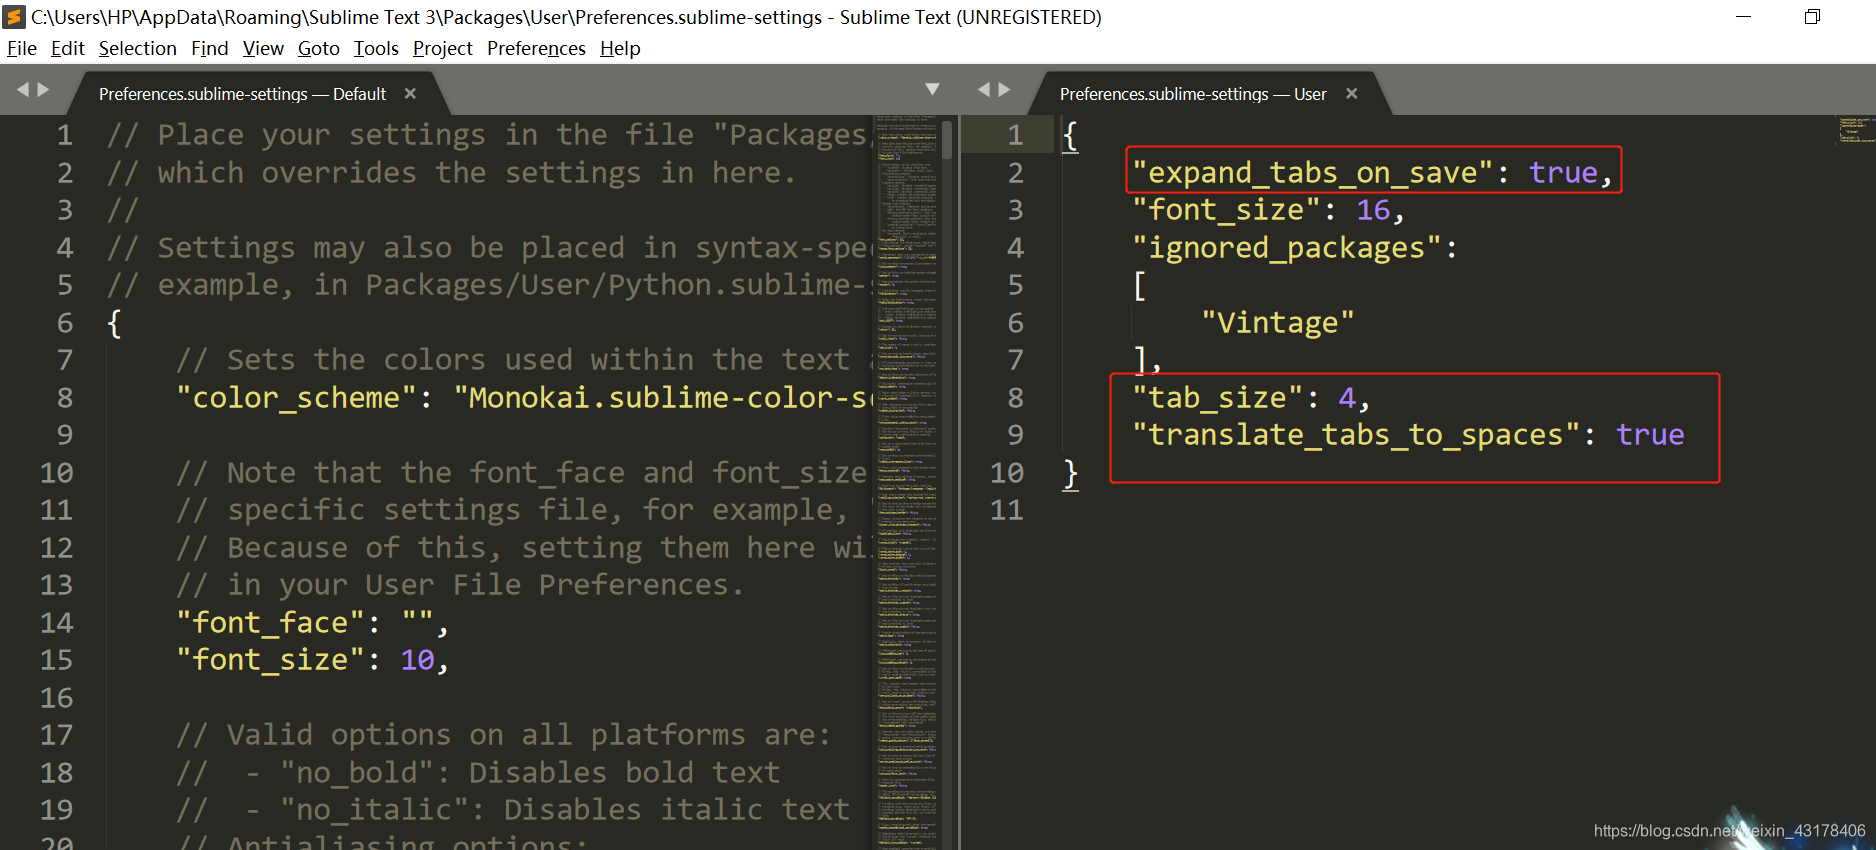Image resolution: width=1876 pixels, height=850 pixels.
Task: Minimize the Sublime Text window
Action: click(1743, 17)
